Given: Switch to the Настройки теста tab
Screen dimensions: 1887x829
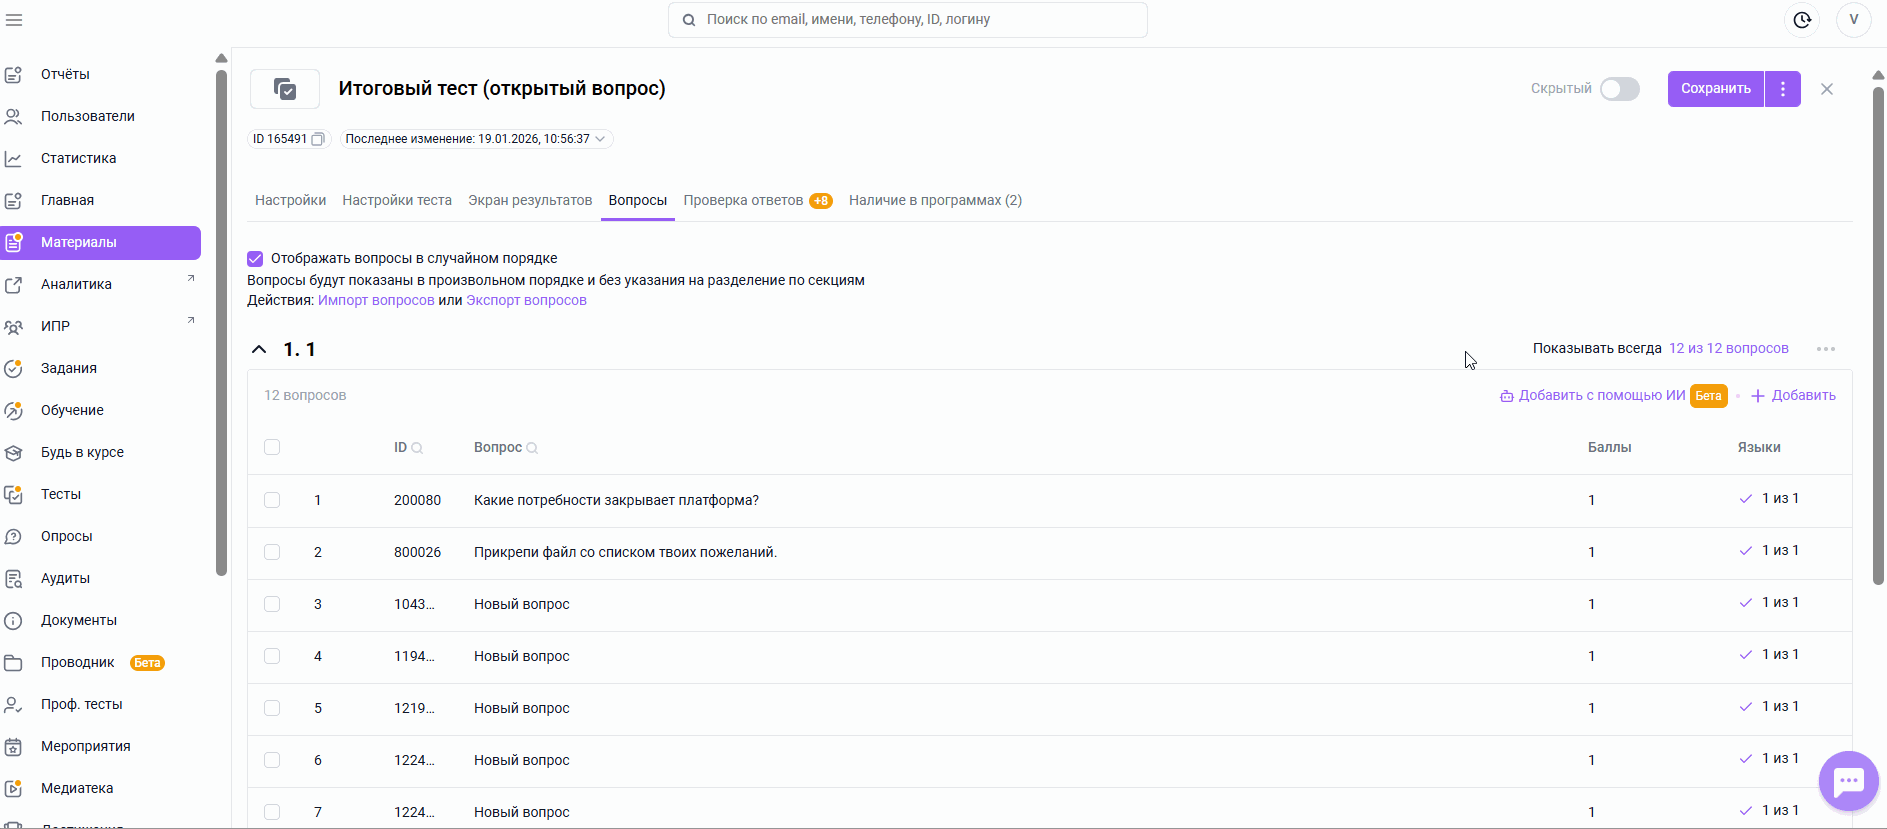Looking at the screenshot, I should (x=397, y=200).
